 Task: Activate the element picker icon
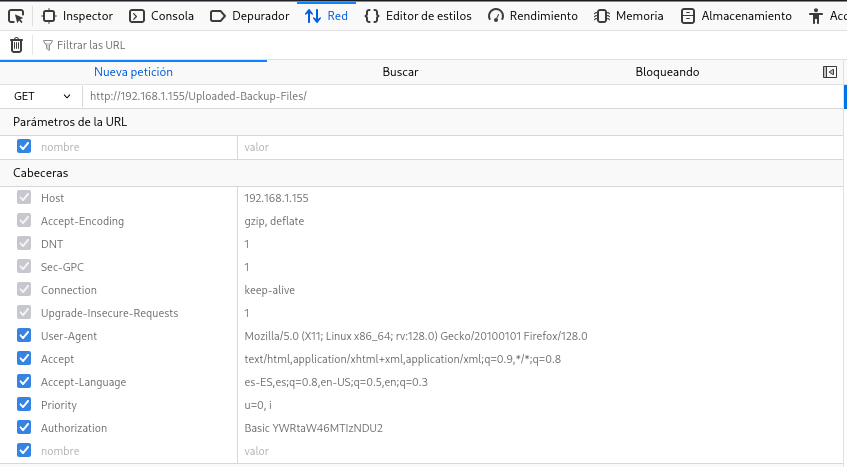(16, 16)
